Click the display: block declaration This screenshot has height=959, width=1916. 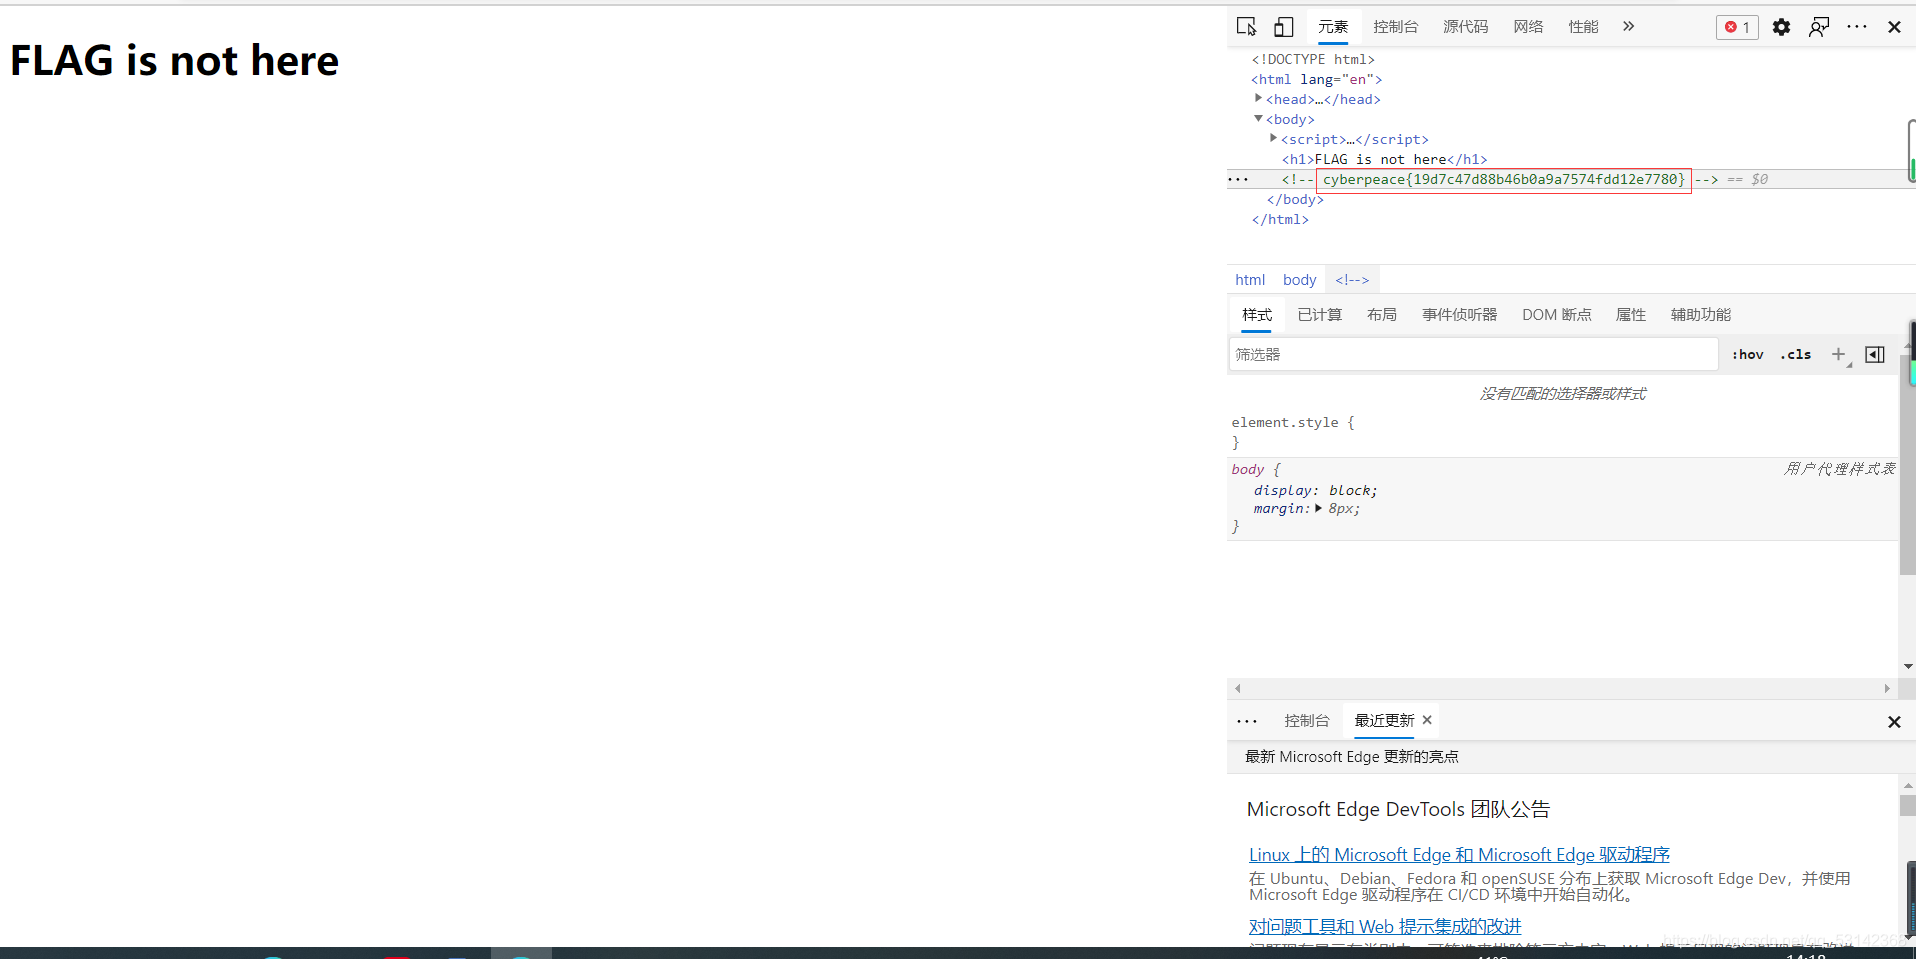coord(1316,490)
